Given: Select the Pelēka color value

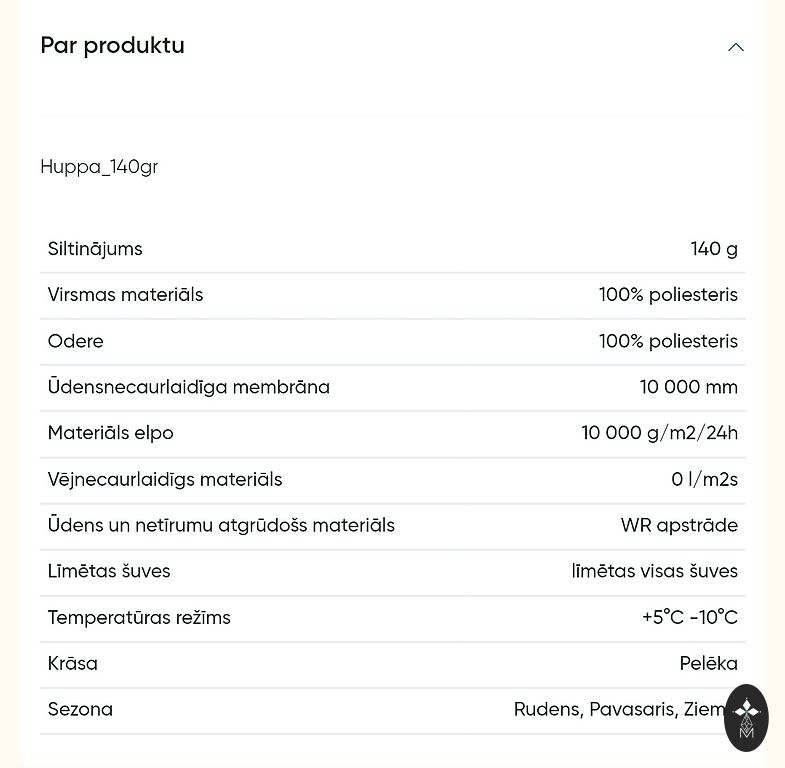Looking at the screenshot, I should click(x=709, y=663).
